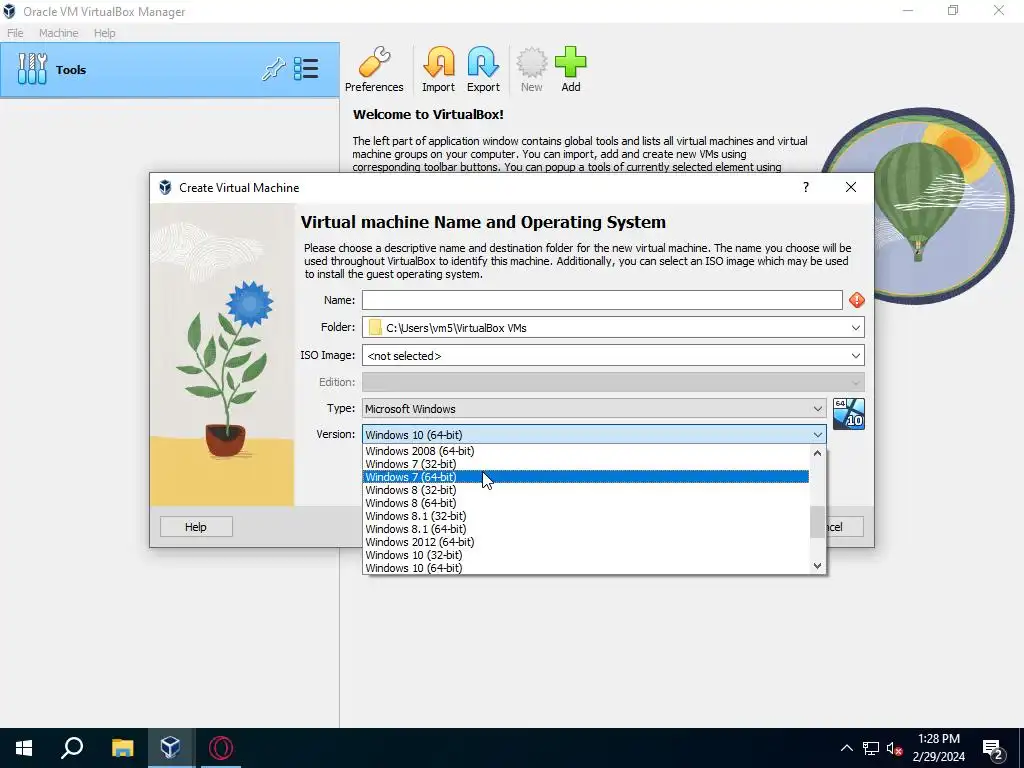Show hidden system tray icons
This screenshot has width=1024, height=768.
coord(846,748)
